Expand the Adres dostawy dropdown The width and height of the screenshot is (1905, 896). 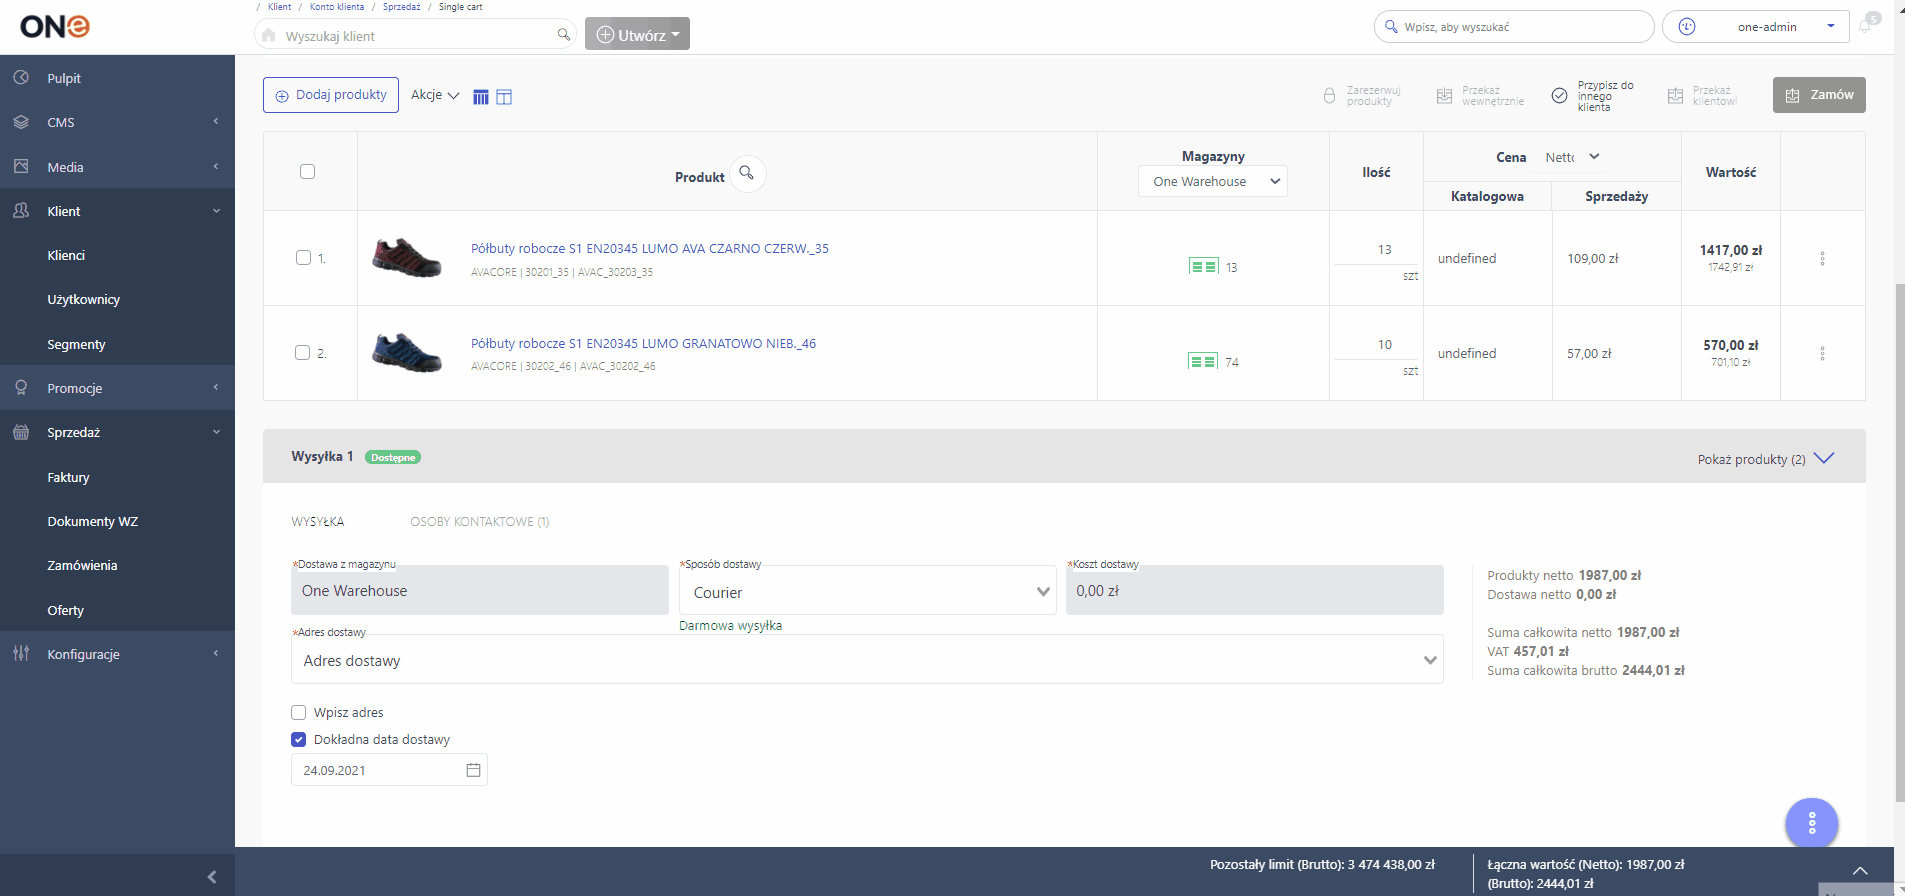click(x=867, y=660)
